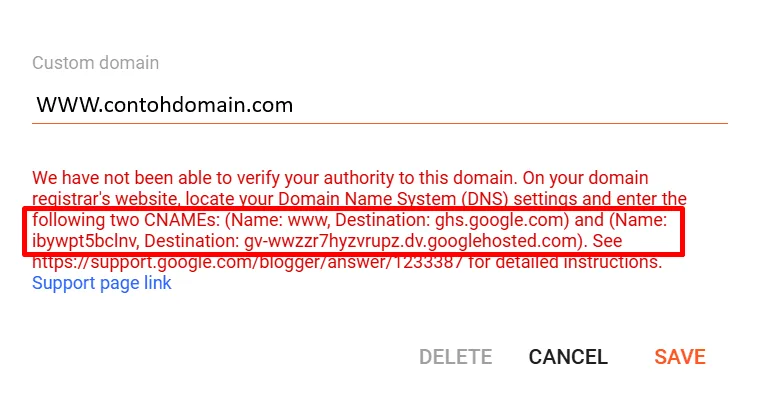Click the ibywpt5bclnv CNAME name text

coord(74,241)
